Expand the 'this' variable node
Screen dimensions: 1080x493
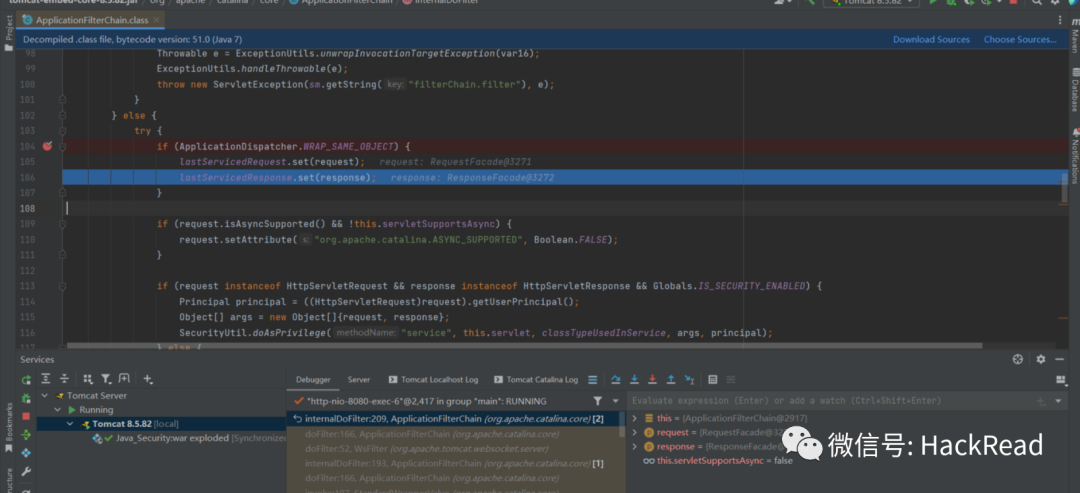pyautogui.click(x=634, y=418)
